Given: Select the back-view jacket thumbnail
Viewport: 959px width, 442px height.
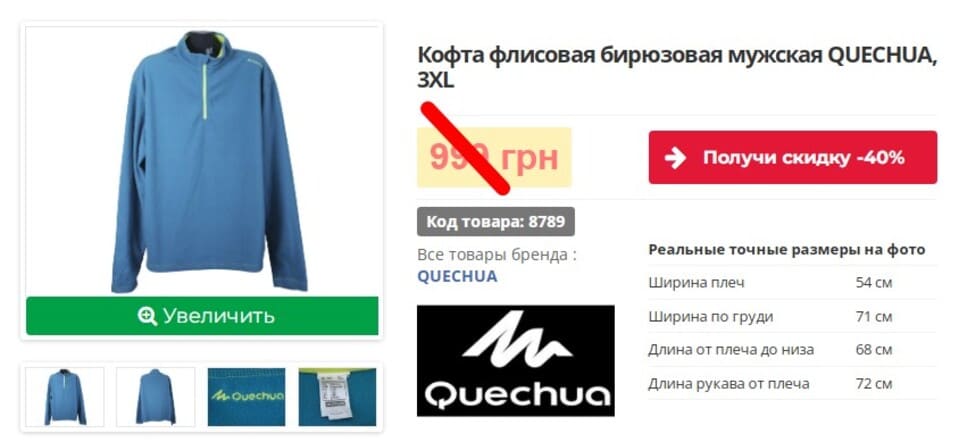Looking at the screenshot, I should pos(156,397).
